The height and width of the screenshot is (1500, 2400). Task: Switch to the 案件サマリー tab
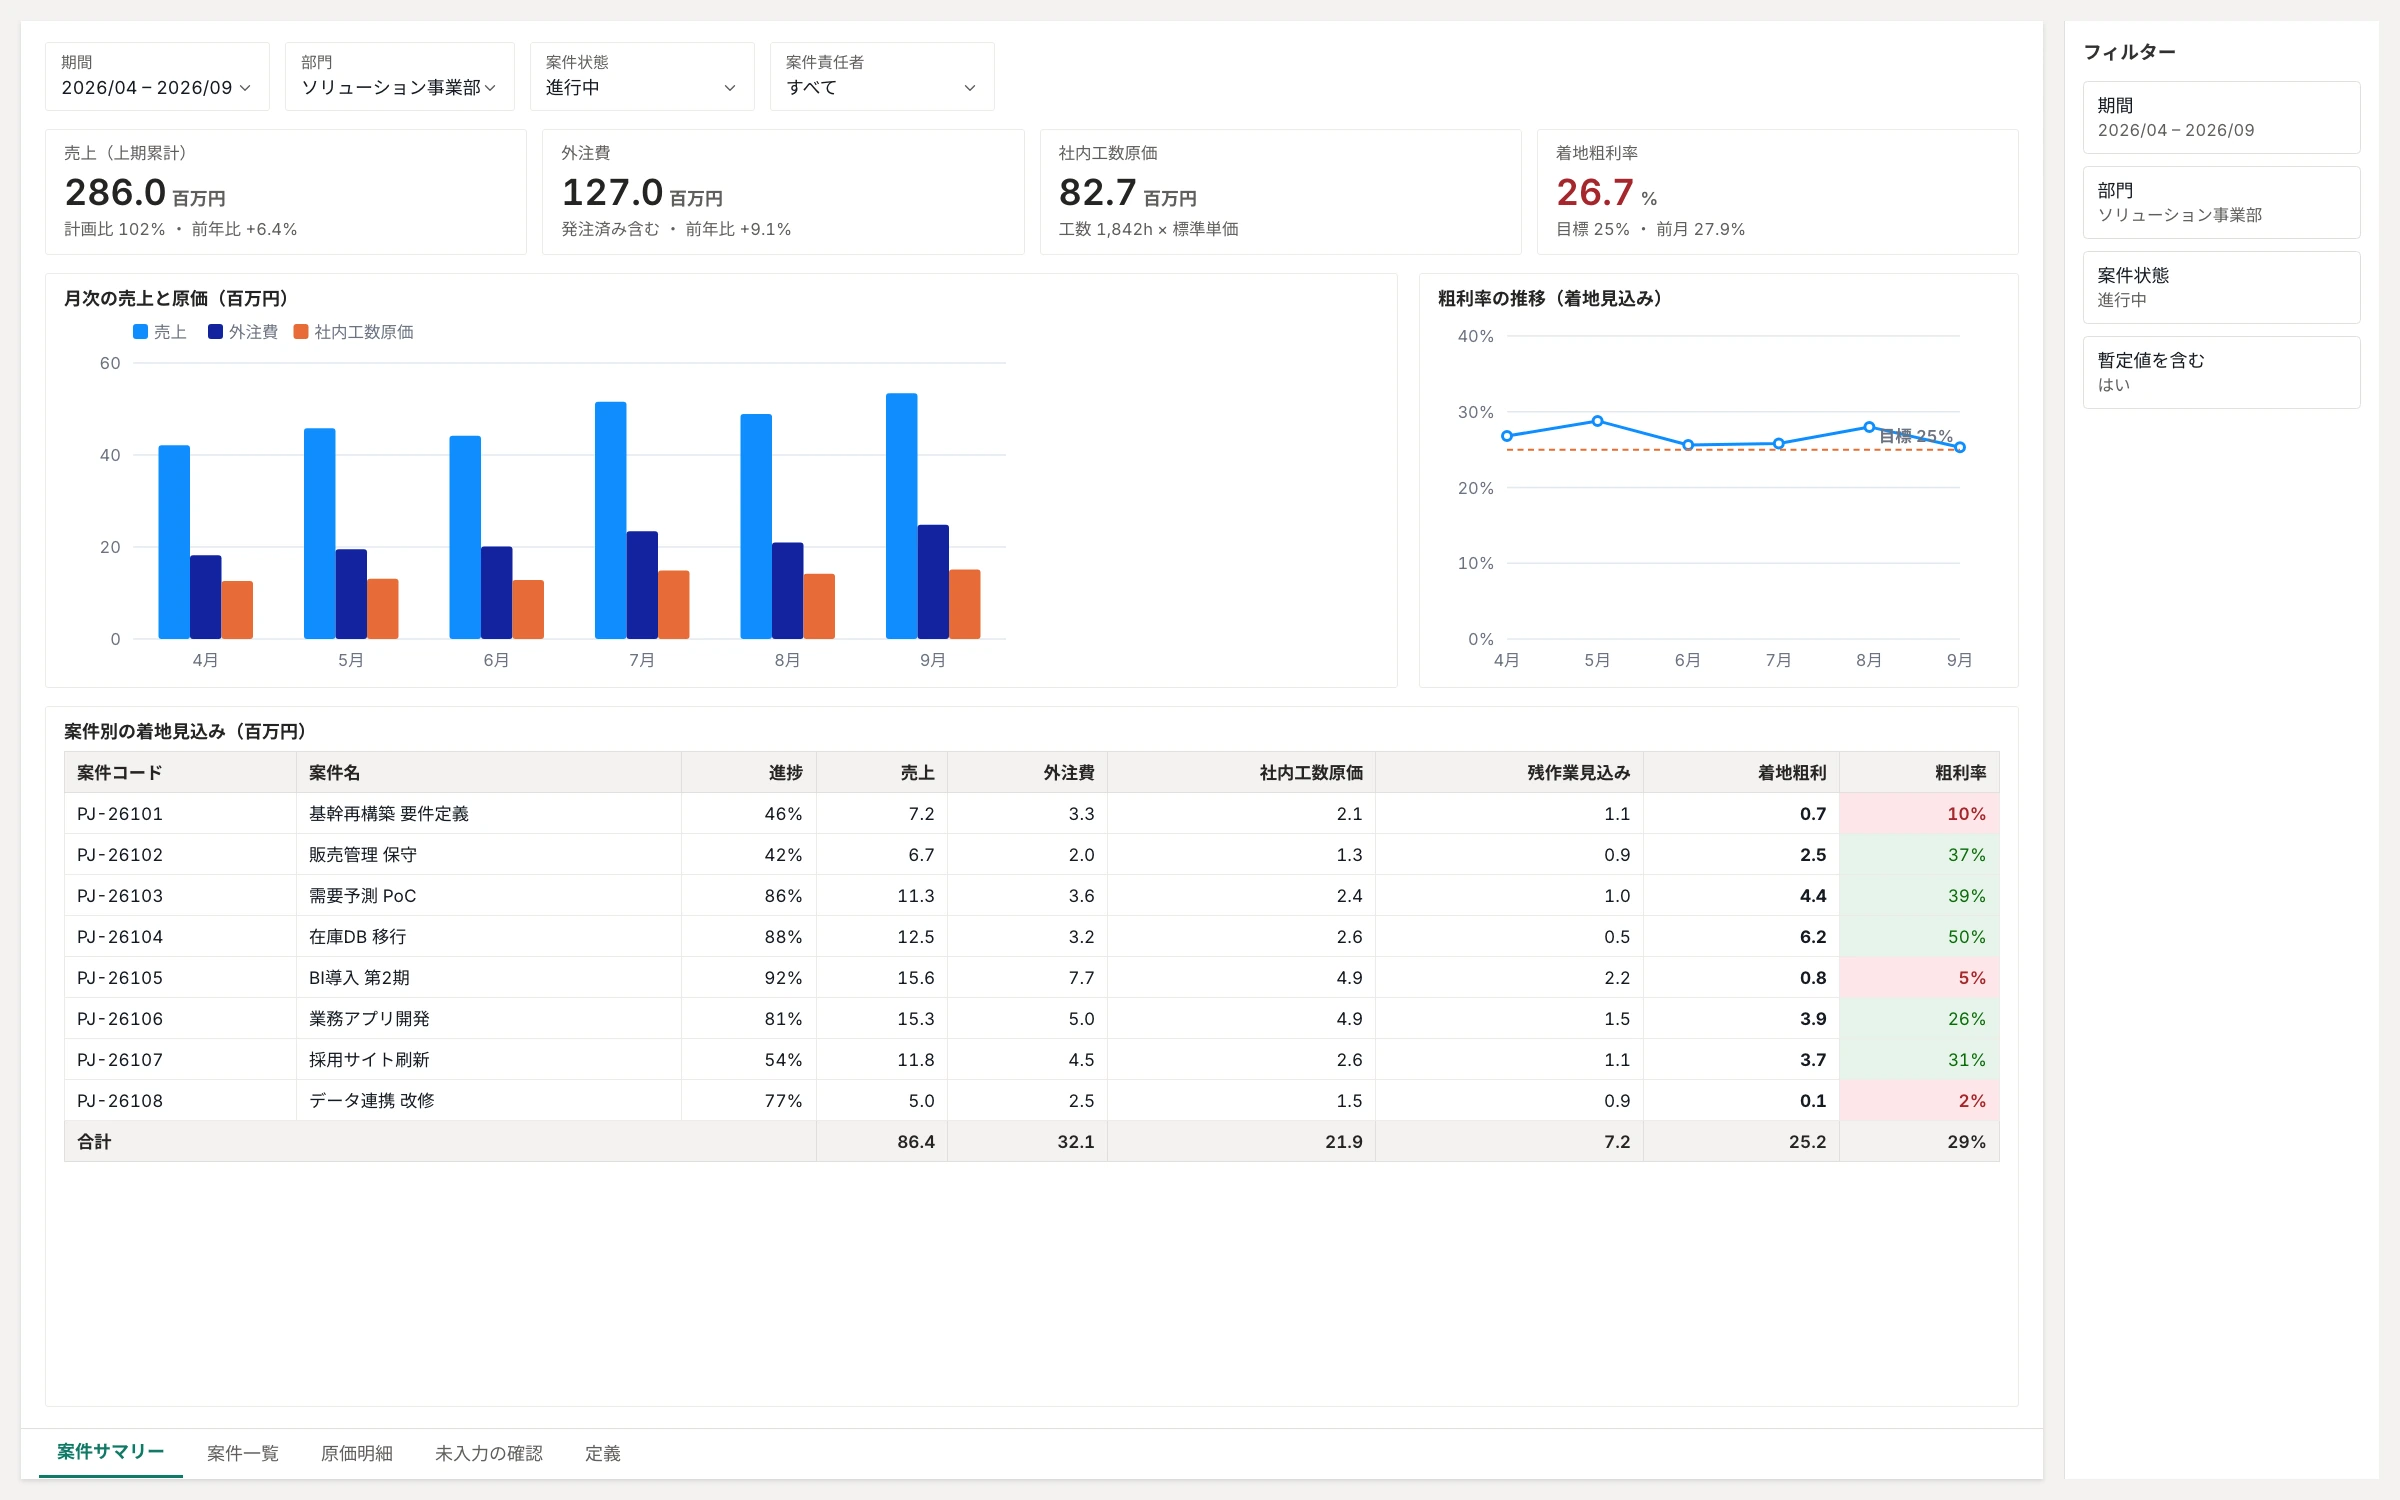pyautogui.click(x=111, y=1452)
